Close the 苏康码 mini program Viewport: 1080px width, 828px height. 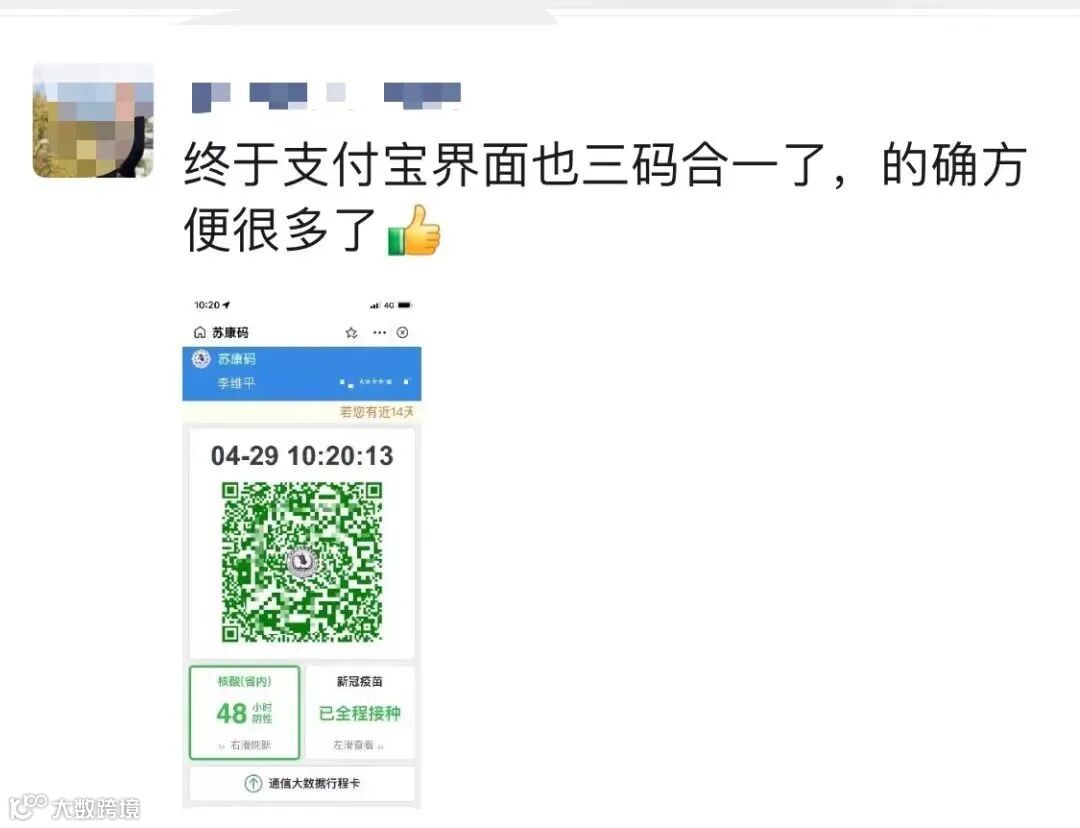click(402, 333)
